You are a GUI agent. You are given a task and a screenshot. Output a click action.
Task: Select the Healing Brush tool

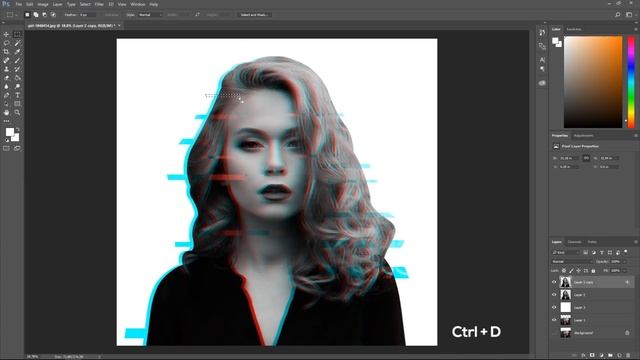6,60
